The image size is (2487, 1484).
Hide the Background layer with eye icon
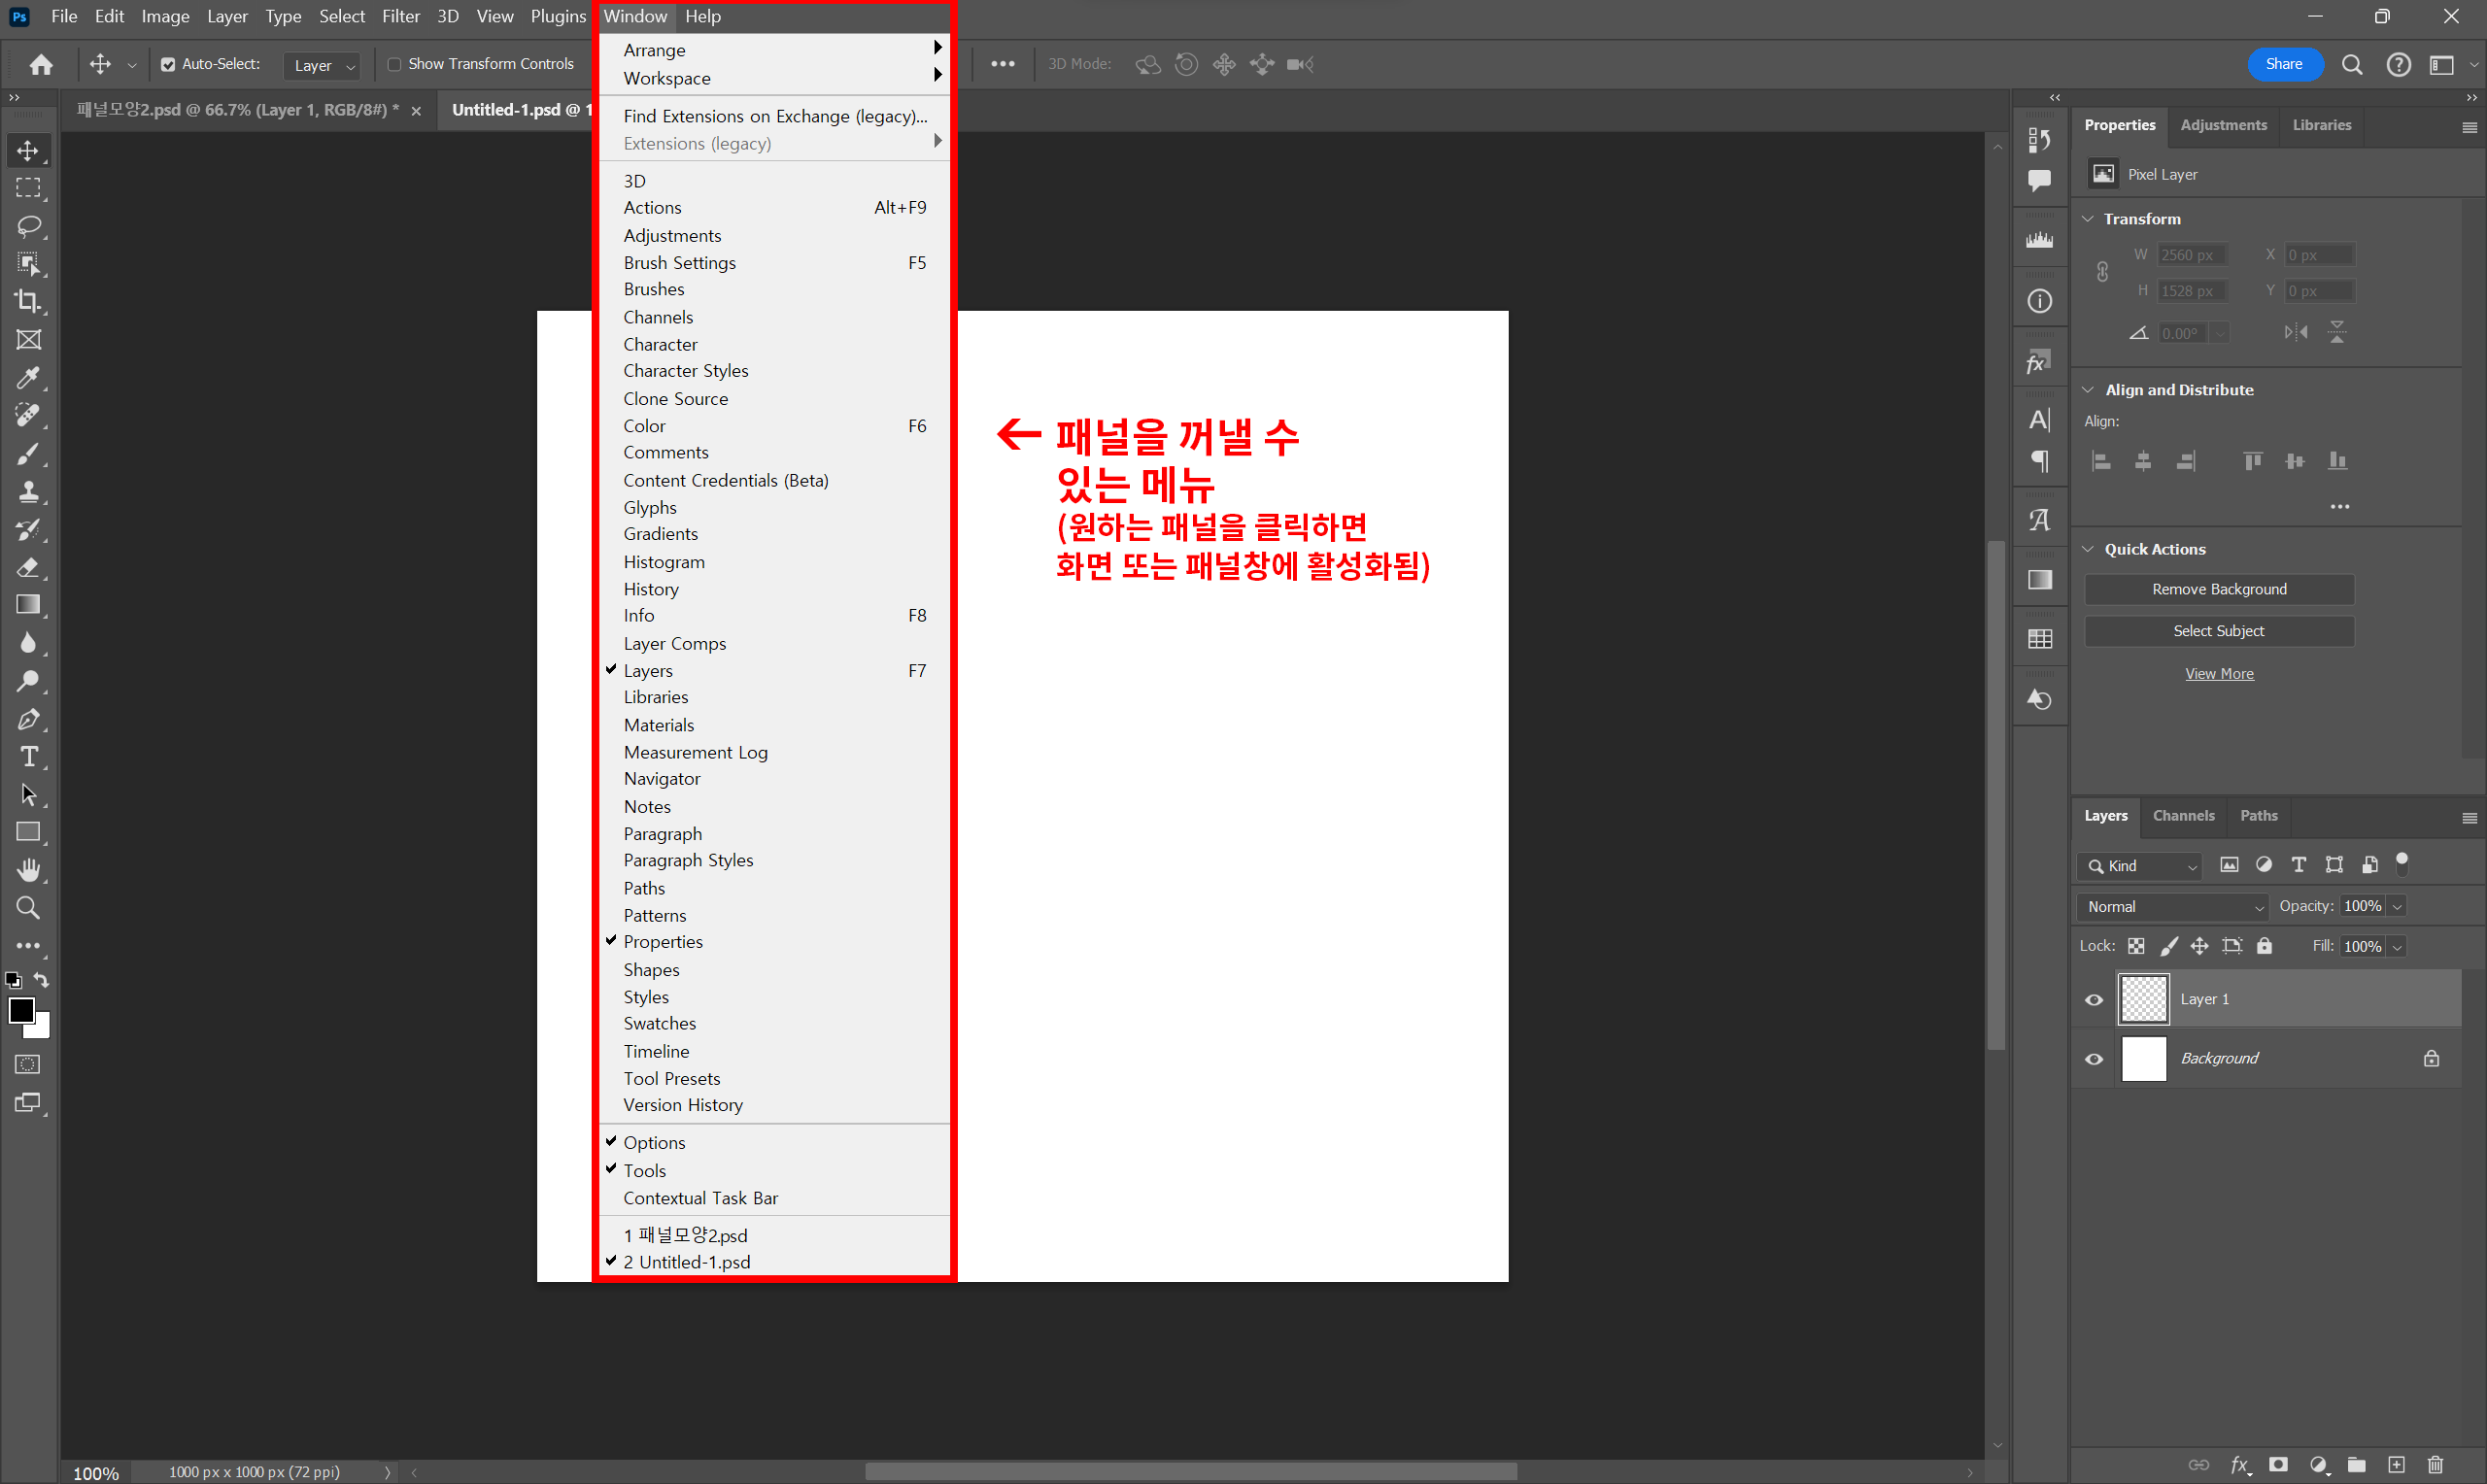coord(2094,1059)
